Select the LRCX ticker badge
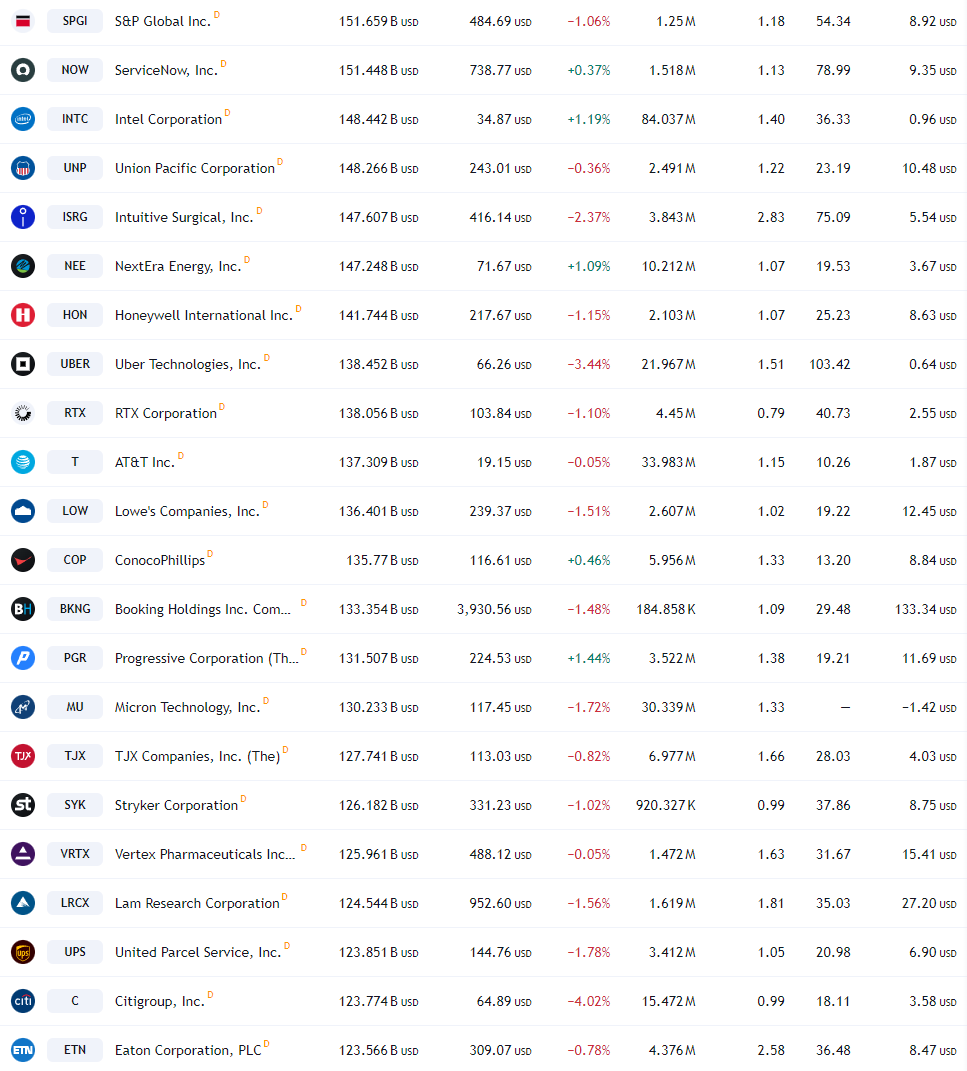967x1071 pixels. [75, 903]
